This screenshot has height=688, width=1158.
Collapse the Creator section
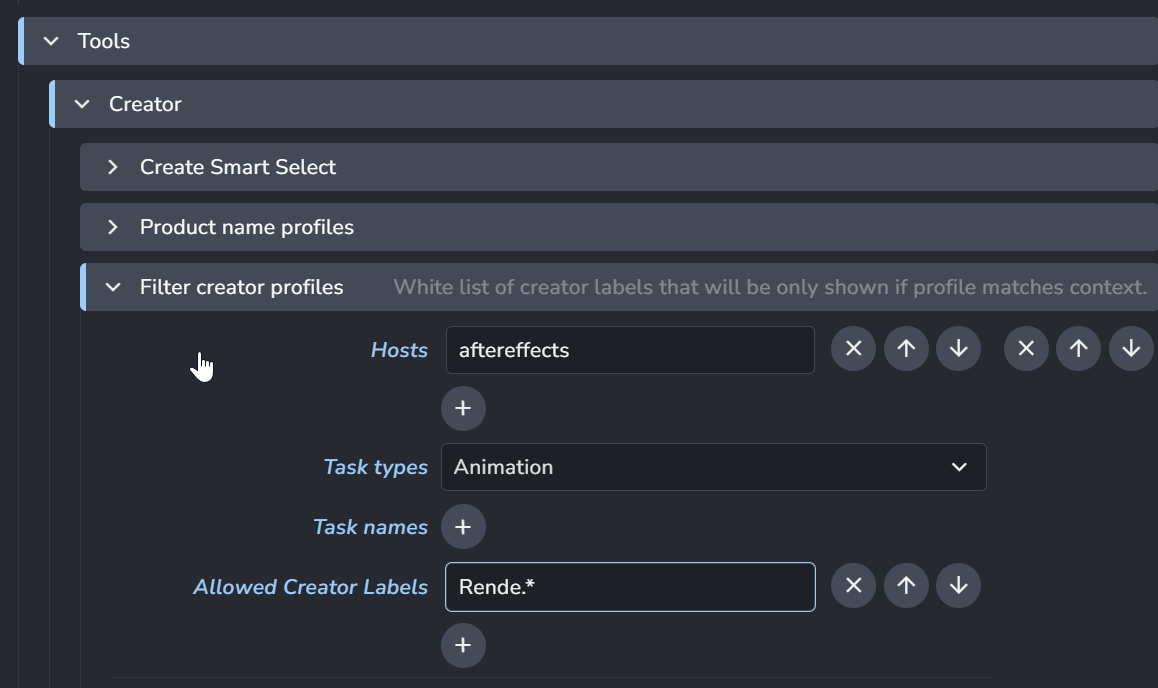(x=82, y=104)
